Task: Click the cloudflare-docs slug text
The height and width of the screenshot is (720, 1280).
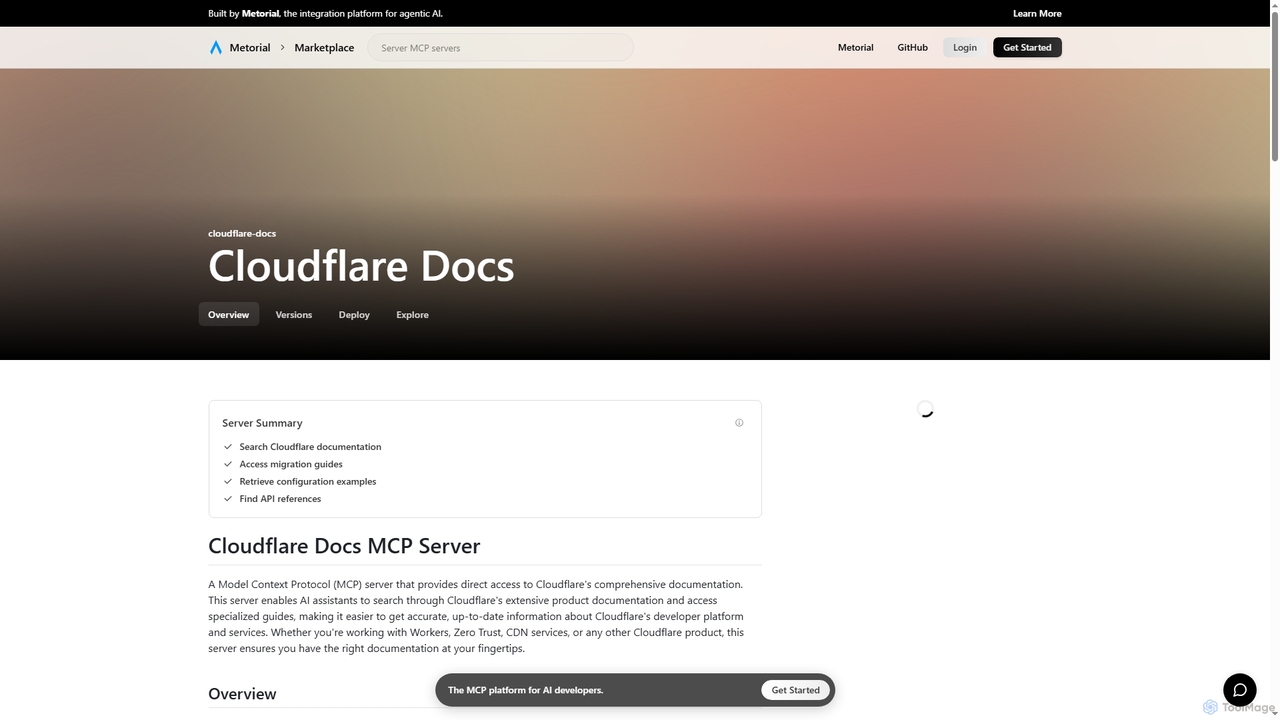Action: pyautogui.click(x=242, y=234)
